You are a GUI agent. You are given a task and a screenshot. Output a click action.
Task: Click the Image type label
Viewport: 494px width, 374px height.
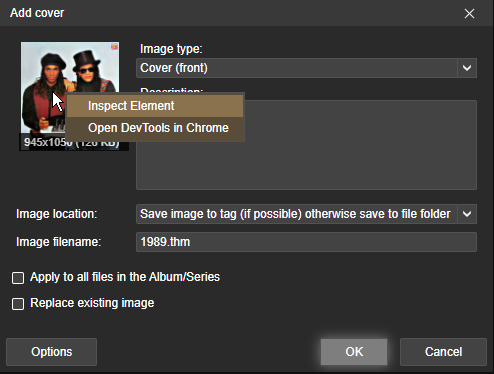[x=171, y=49]
